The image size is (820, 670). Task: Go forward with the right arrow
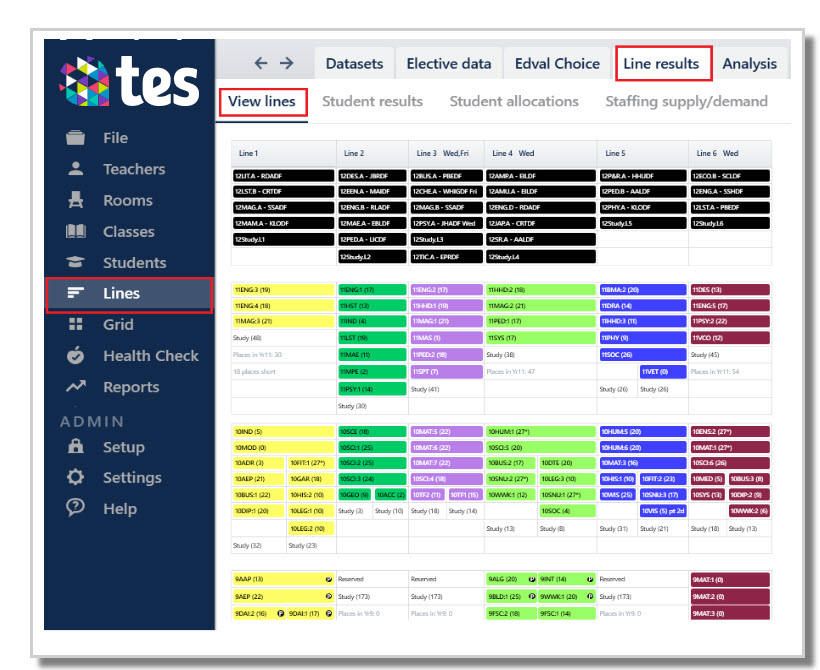coord(287,63)
